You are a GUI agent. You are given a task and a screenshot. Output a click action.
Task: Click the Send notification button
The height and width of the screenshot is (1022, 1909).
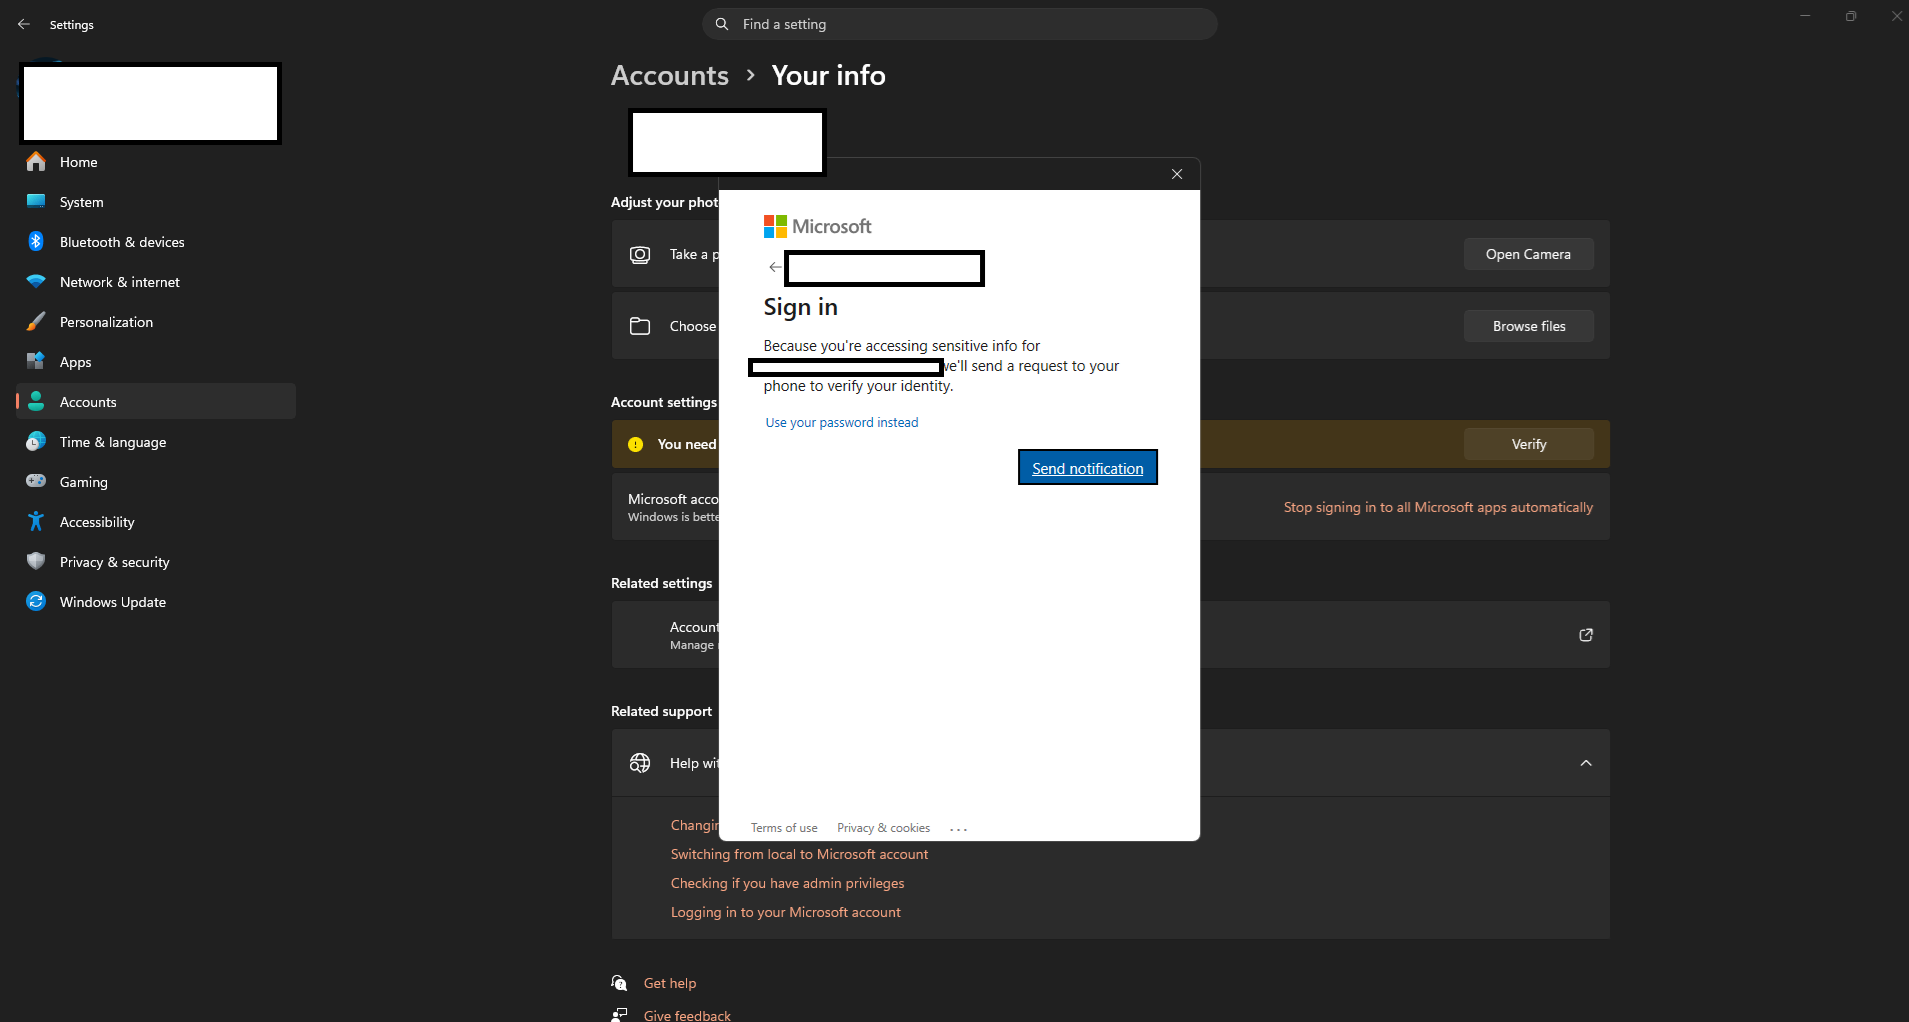[1088, 468]
